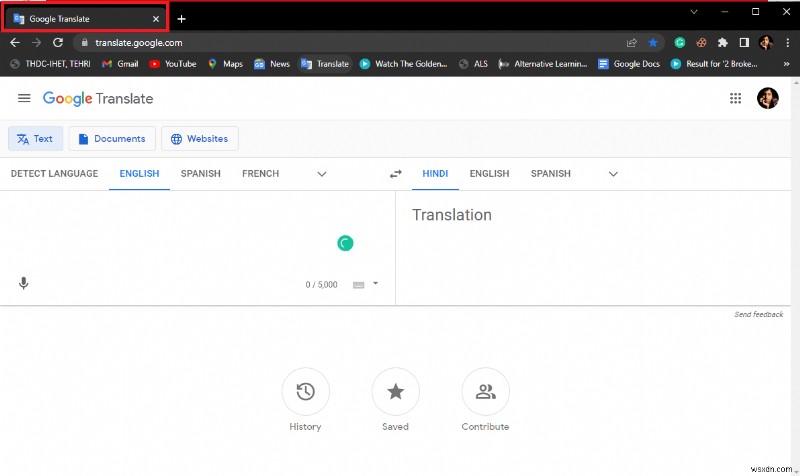The image size is (800, 476).
Task: Open THDC-IHET, TEHRI bookmark
Action: [51, 64]
